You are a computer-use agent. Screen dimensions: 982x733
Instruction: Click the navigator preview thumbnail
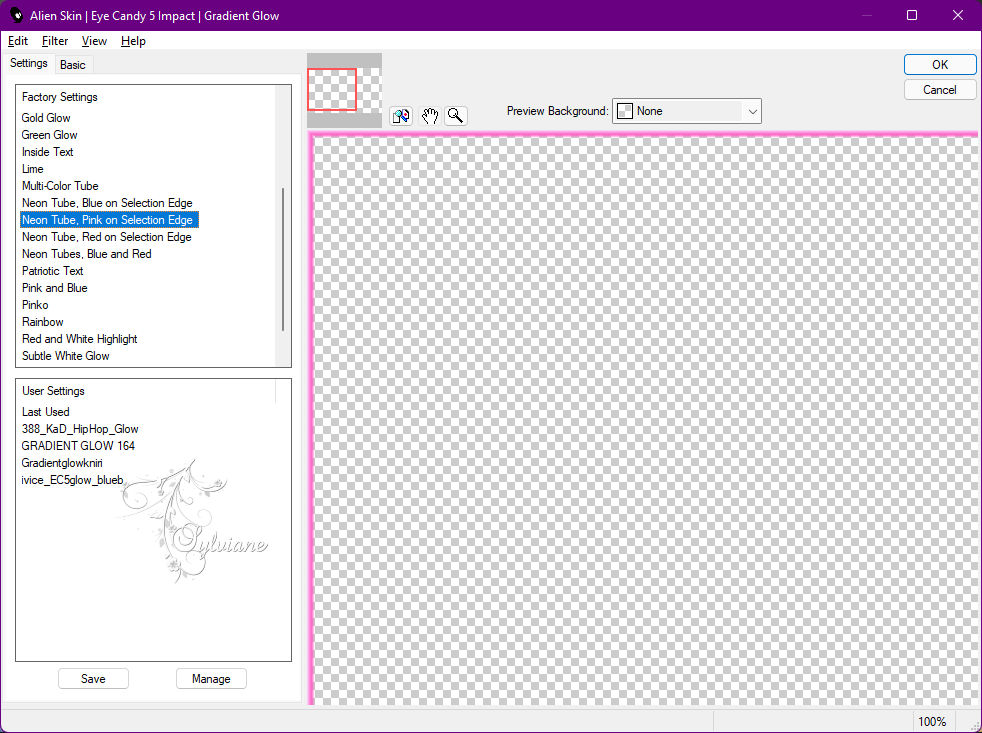pos(344,90)
